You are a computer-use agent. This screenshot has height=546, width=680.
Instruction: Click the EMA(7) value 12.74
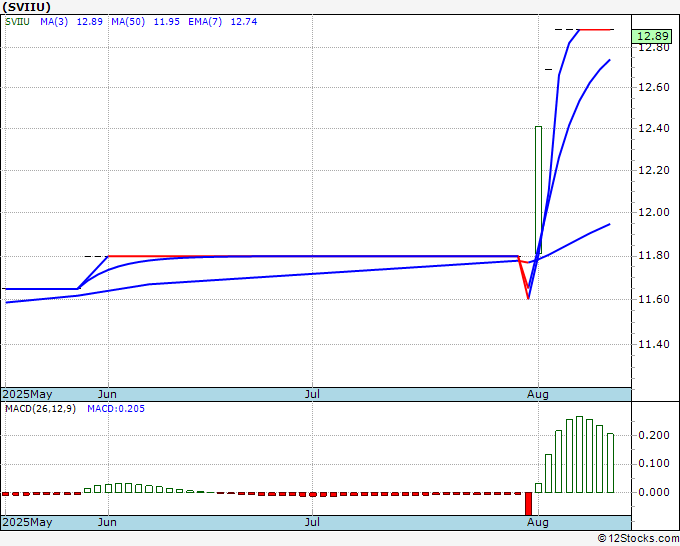tap(244, 22)
